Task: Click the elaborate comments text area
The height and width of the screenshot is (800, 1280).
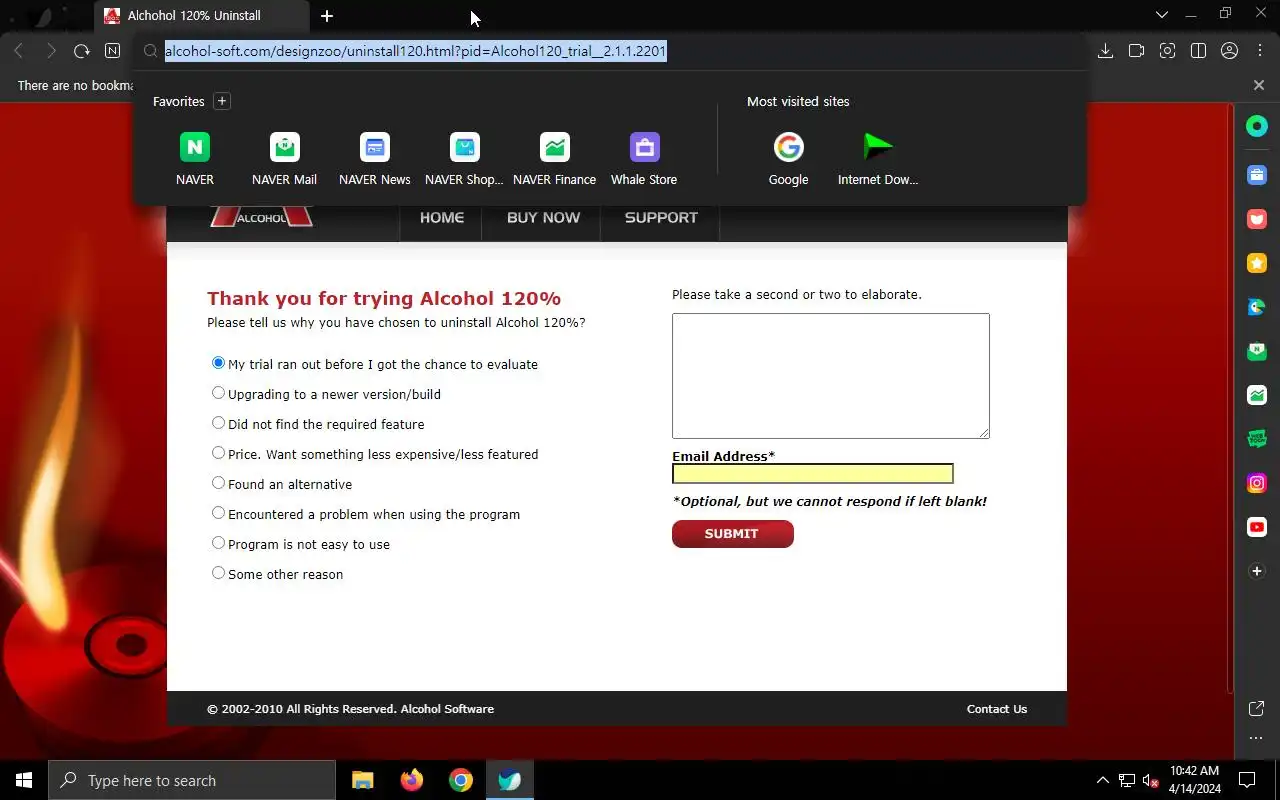Action: click(x=831, y=376)
